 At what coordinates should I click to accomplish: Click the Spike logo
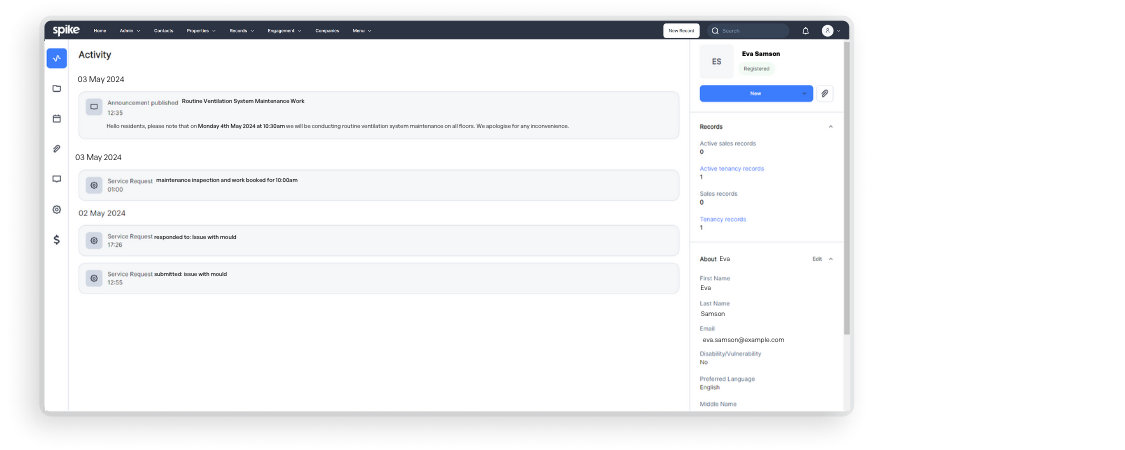coord(66,30)
